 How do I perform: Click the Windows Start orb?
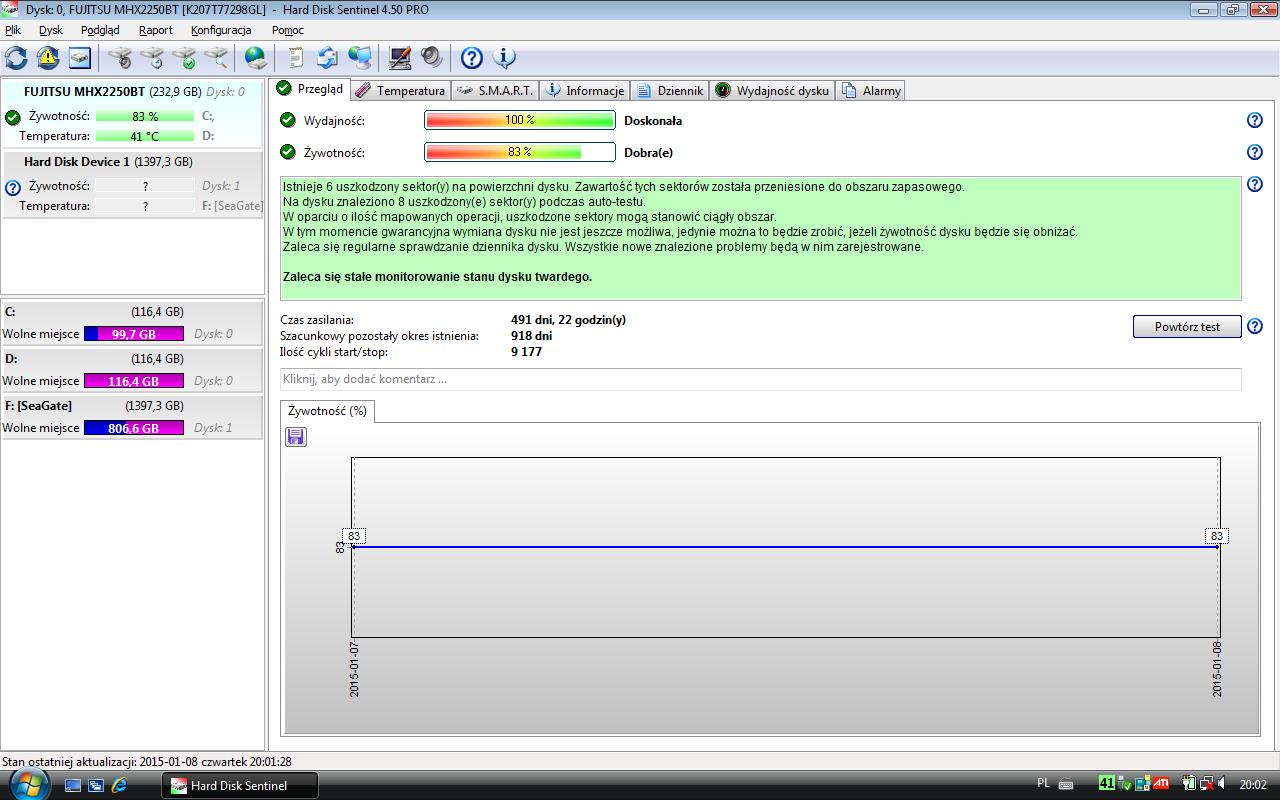[x=30, y=784]
